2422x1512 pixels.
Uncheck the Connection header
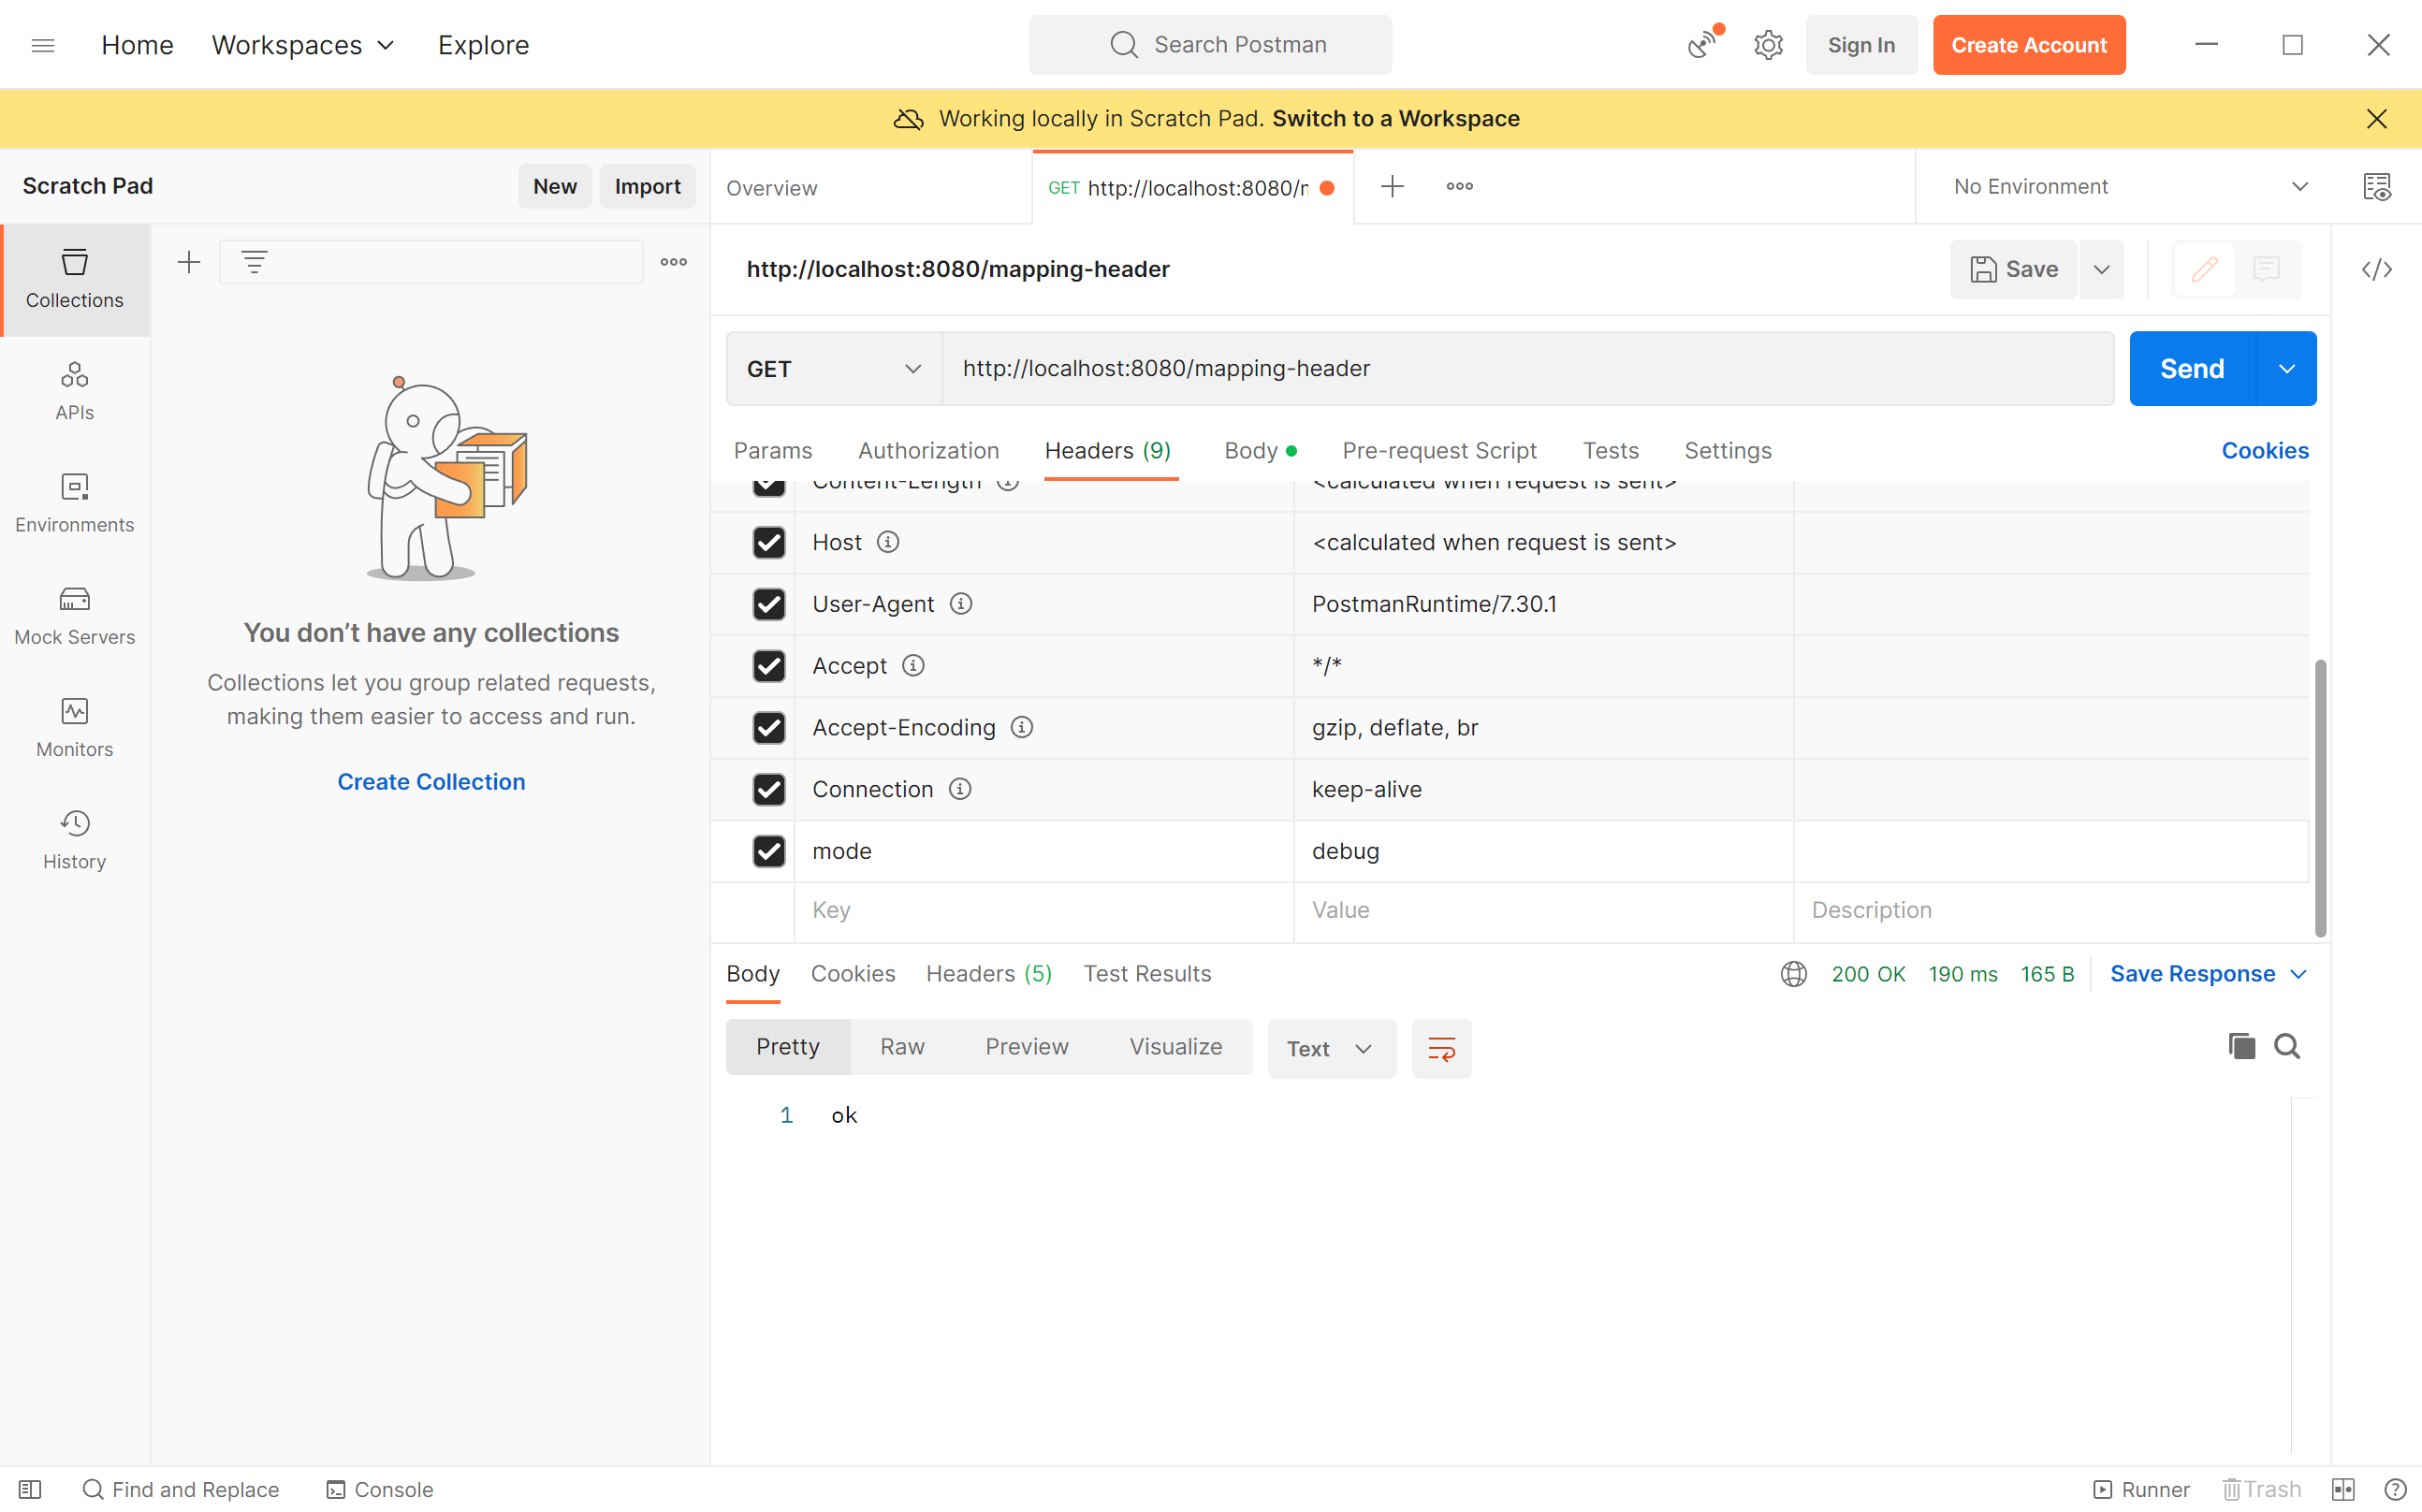tap(769, 790)
